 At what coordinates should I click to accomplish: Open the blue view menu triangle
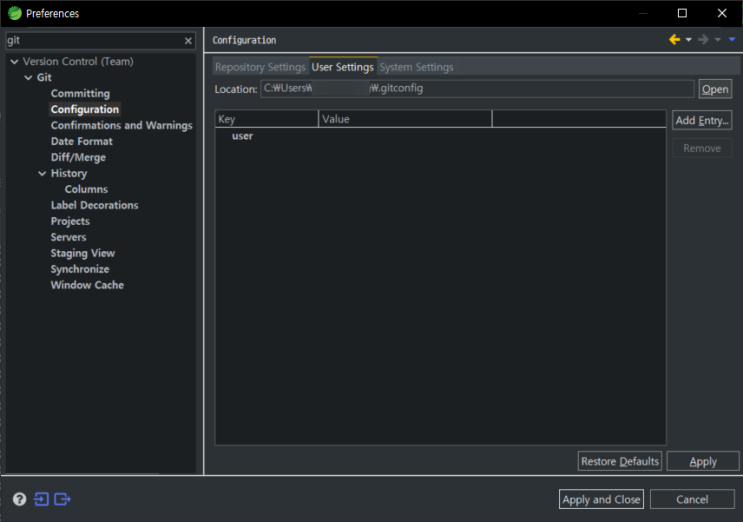(x=732, y=40)
